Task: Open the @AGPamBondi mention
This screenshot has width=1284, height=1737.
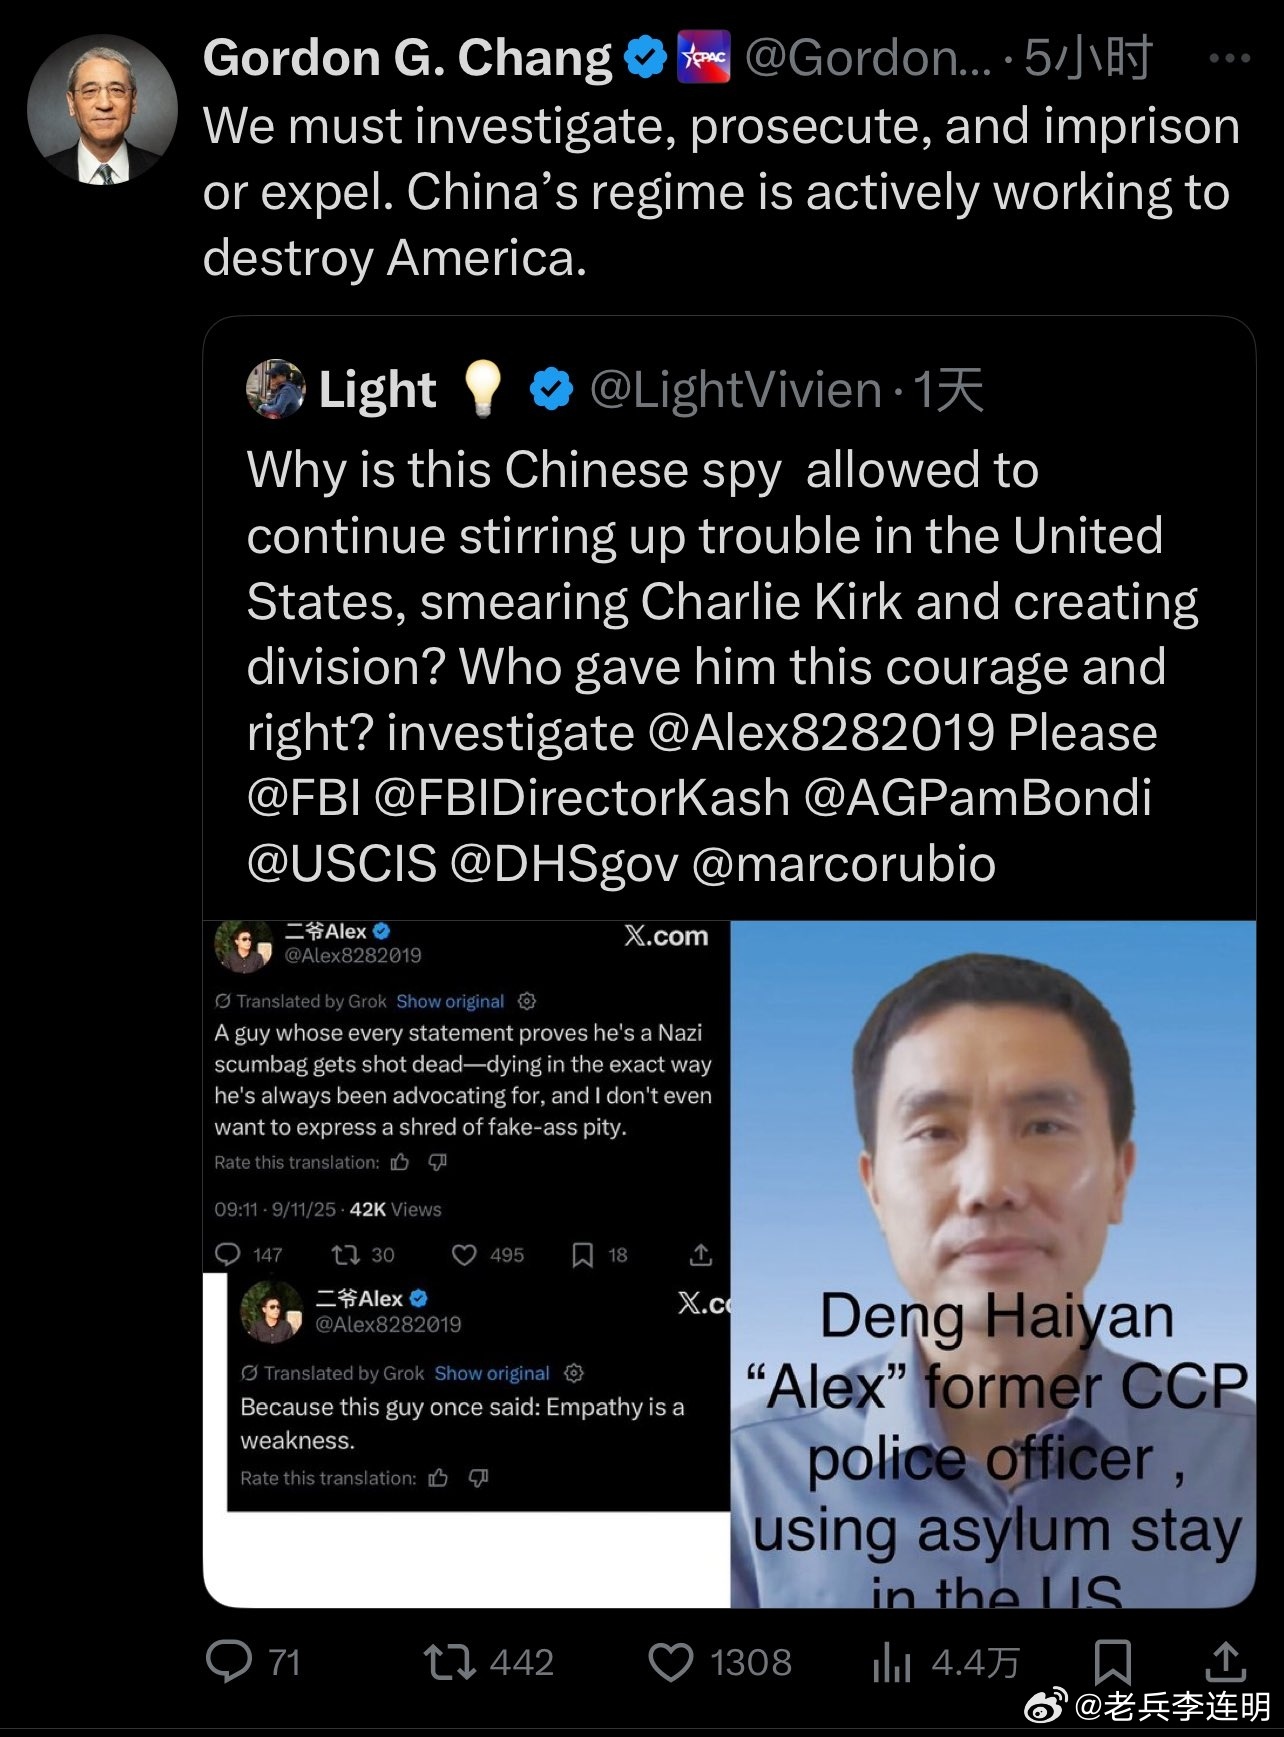Action: point(977,798)
